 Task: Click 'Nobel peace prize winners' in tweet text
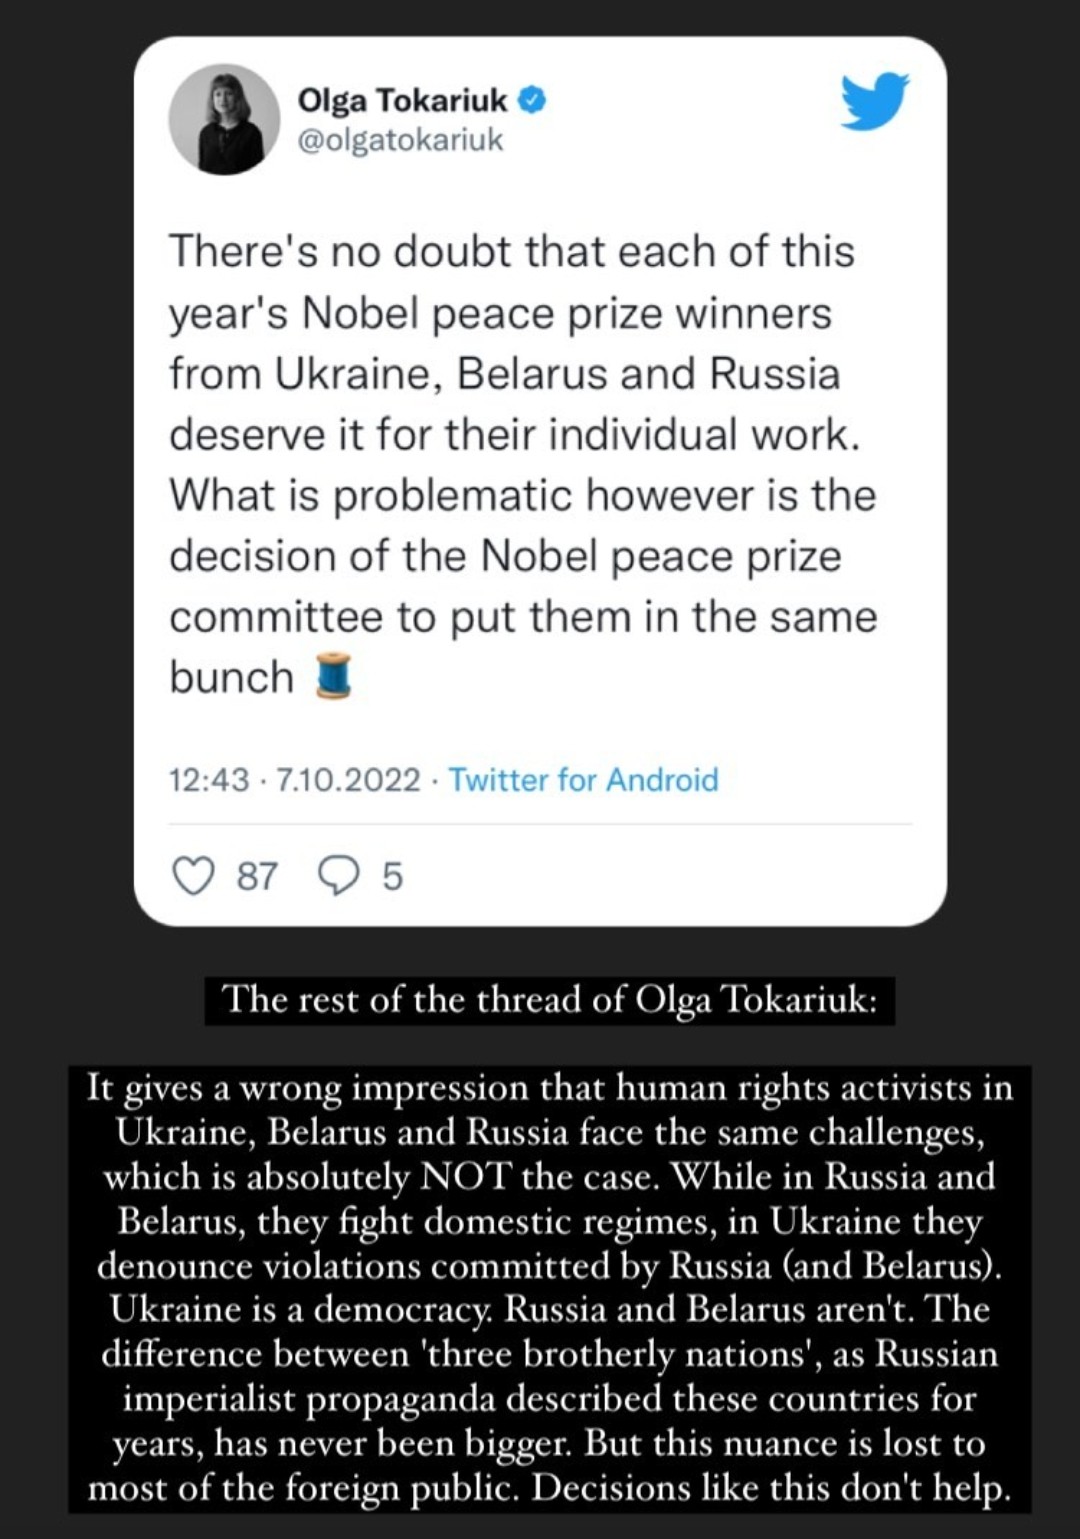[566, 313]
